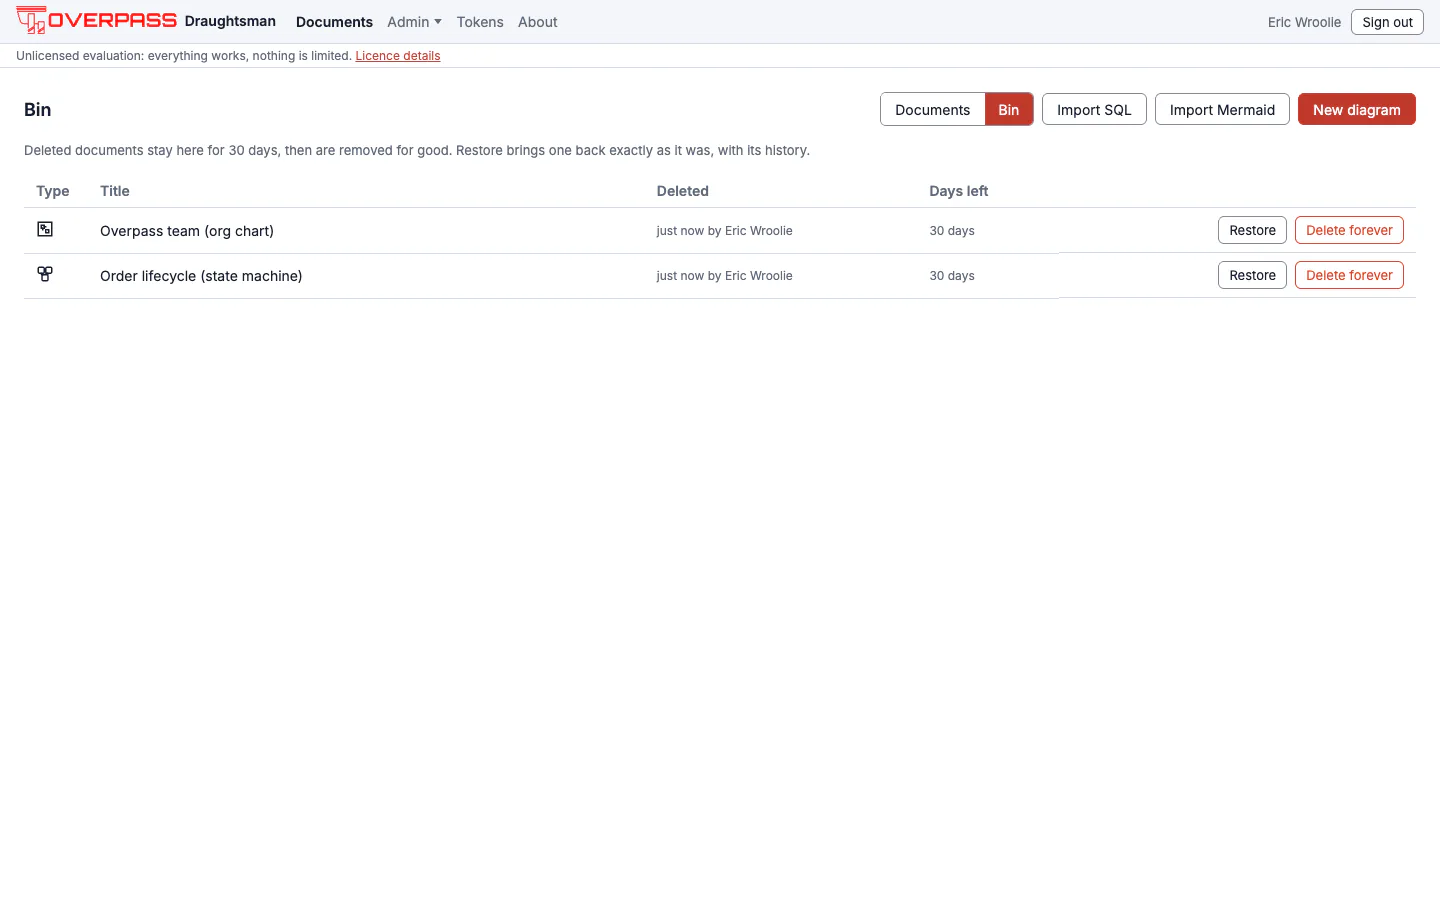Click the Sign out button

(x=1387, y=22)
